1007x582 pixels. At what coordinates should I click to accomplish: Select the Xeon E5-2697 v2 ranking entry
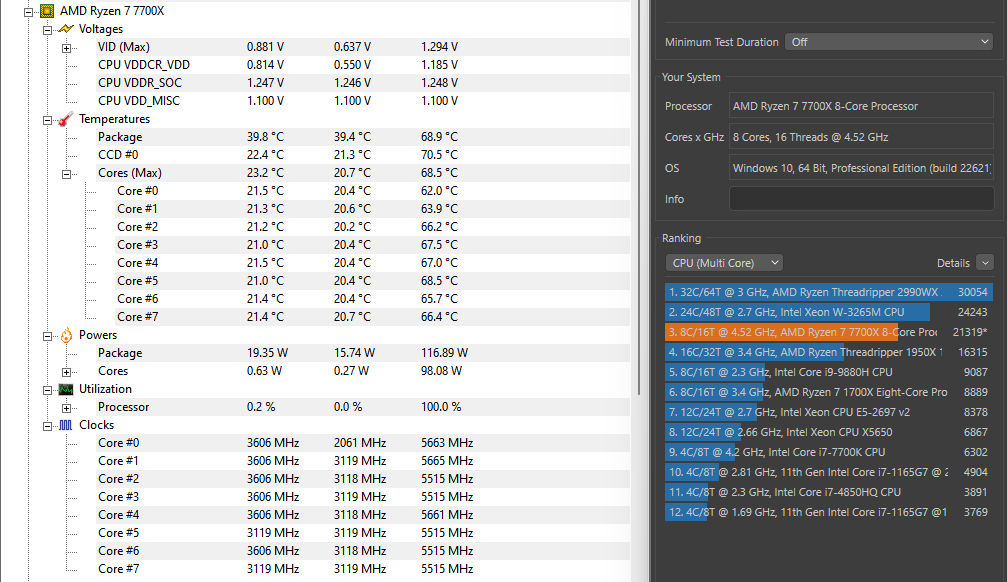[x=829, y=412]
